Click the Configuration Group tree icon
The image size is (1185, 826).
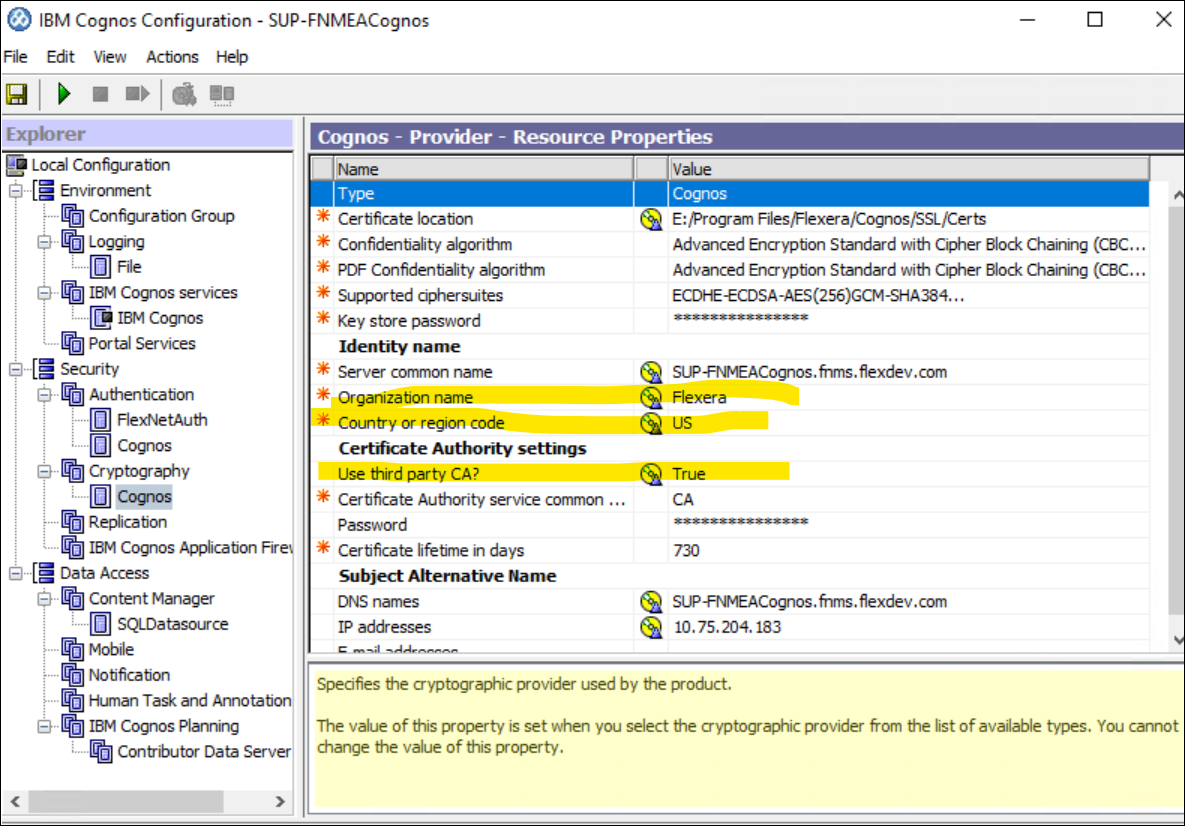(73, 216)
